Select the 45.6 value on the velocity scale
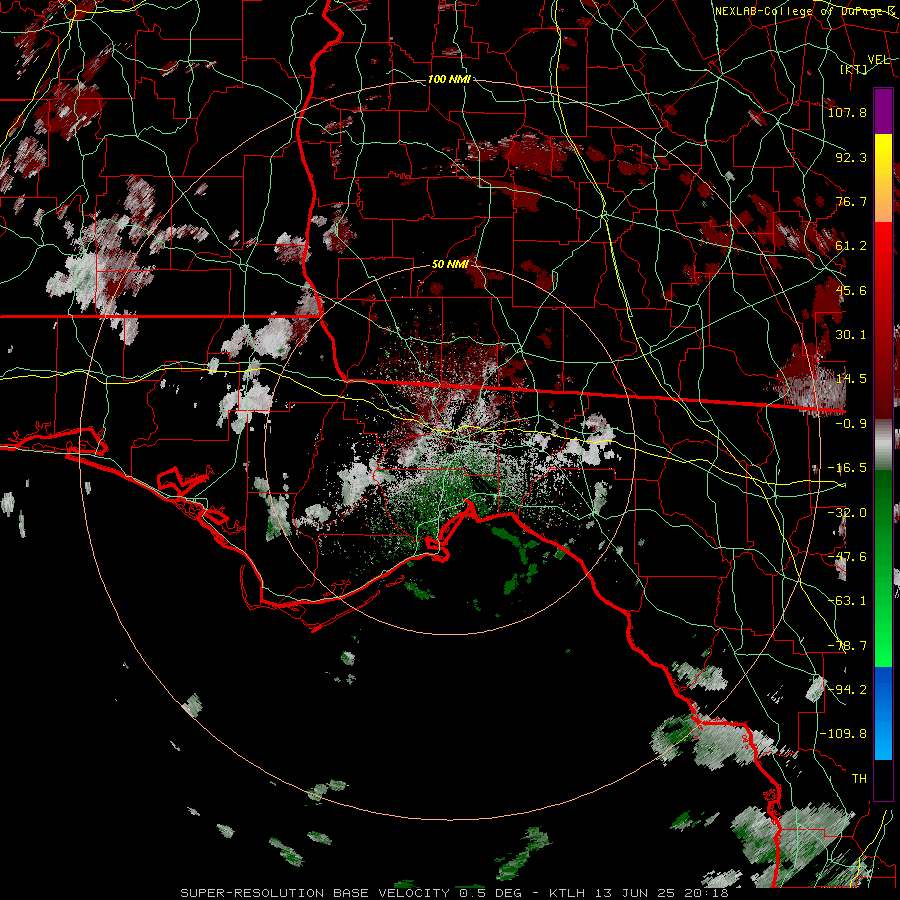This screenshot has width=900, height=900. (851, 290)
